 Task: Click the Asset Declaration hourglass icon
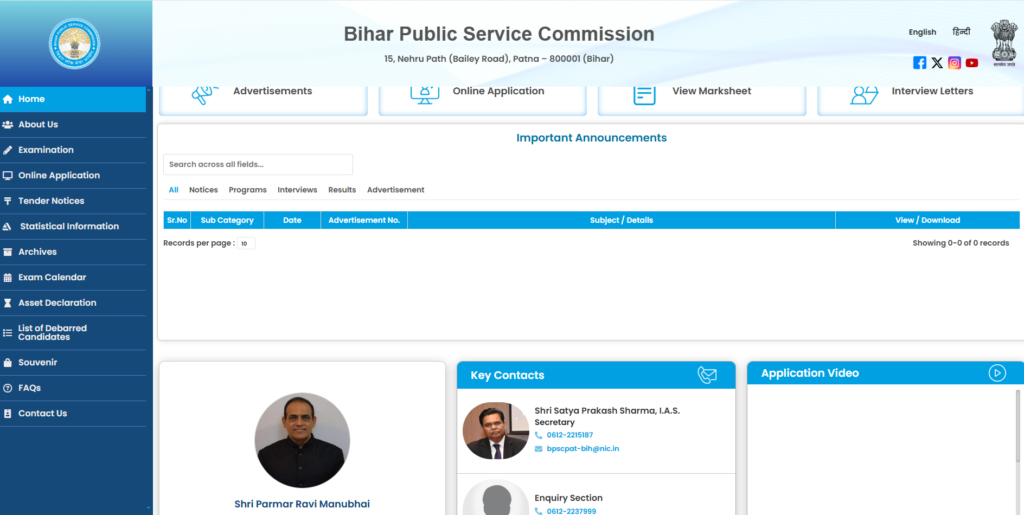click(8, 303)
